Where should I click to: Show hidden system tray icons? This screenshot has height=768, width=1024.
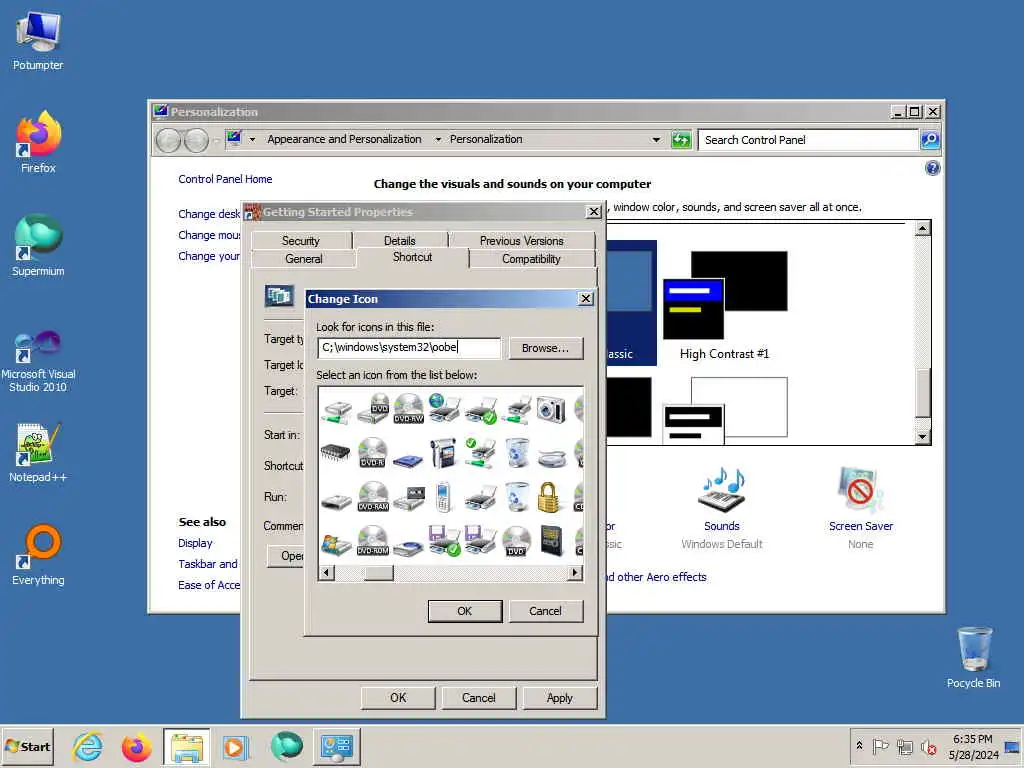click(x=859, y=745)
